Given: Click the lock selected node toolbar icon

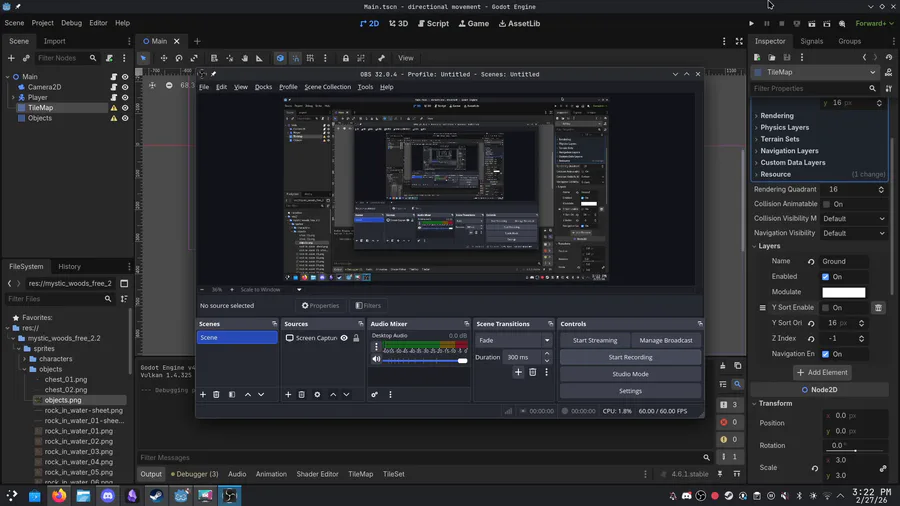Looking at the screenshot, I should coord(346,58).
